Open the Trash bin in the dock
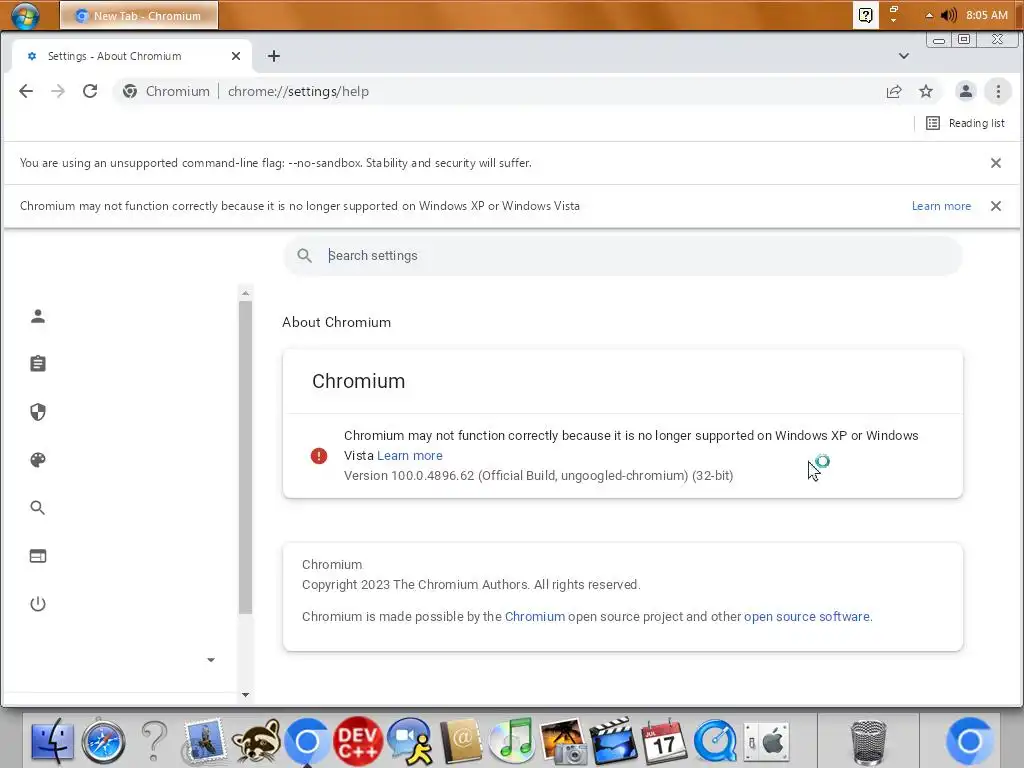 click(869, 742)
